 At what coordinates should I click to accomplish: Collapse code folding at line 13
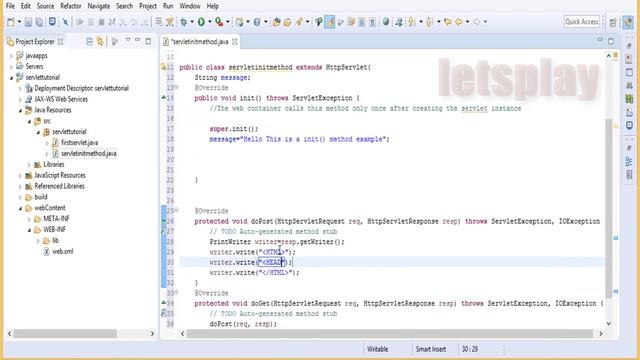click(177, 87)
